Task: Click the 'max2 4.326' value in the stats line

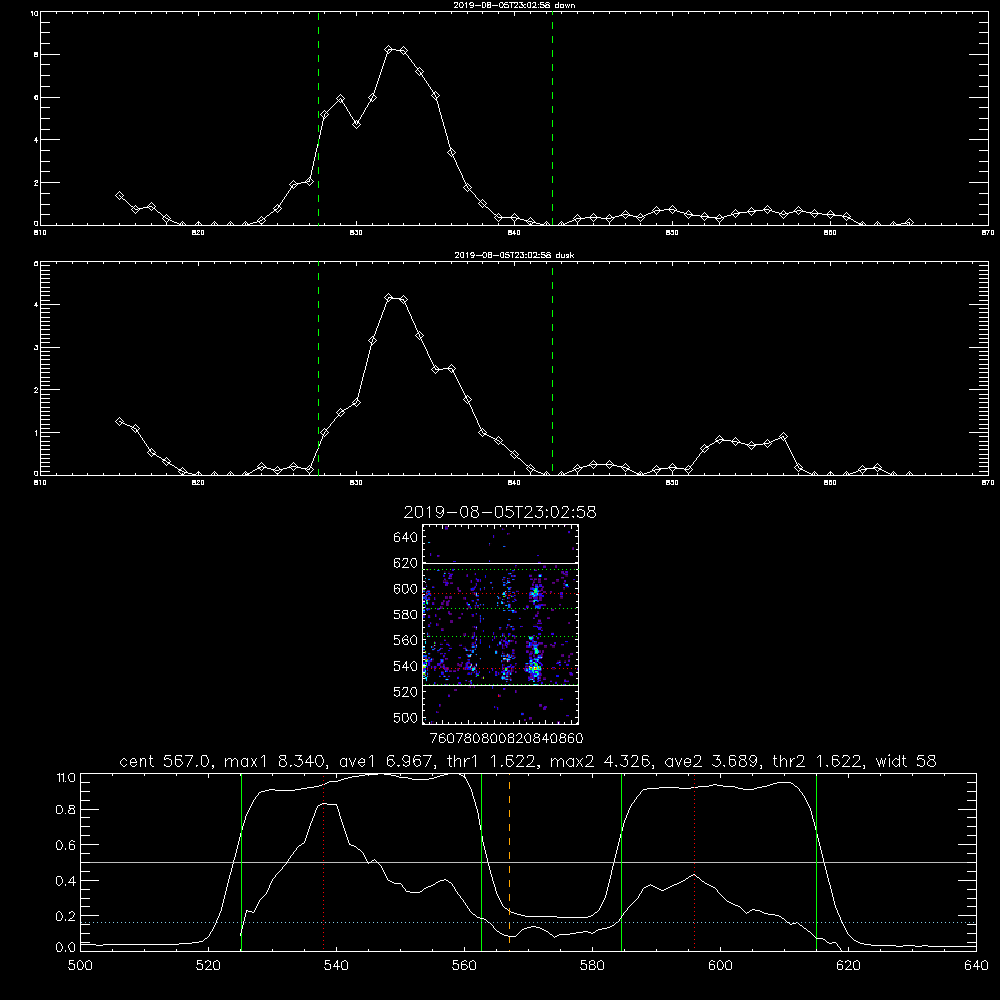Action: point(599,761)
